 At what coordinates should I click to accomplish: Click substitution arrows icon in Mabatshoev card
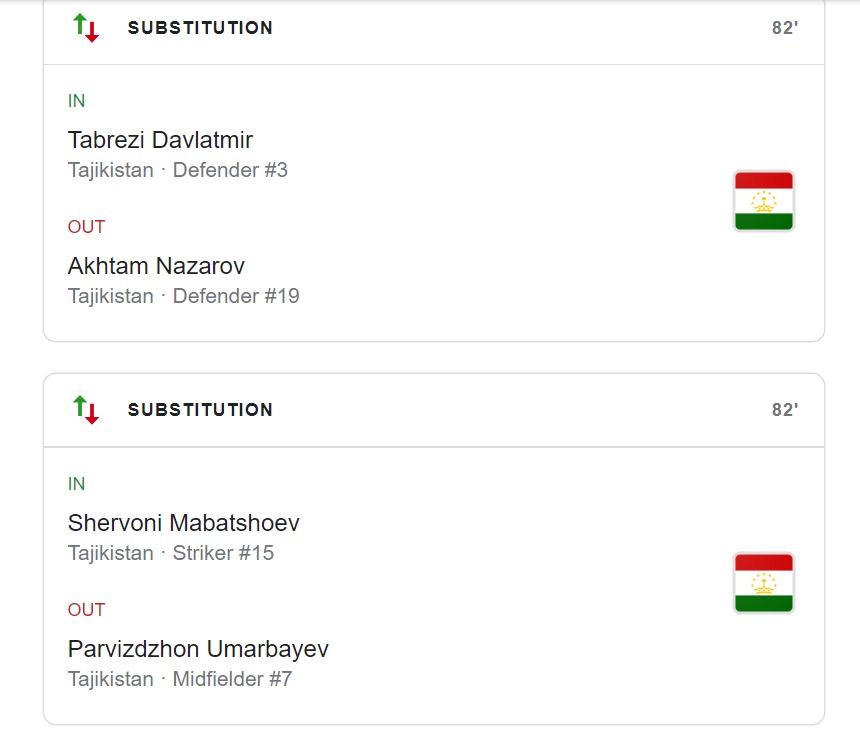[86, 409]
